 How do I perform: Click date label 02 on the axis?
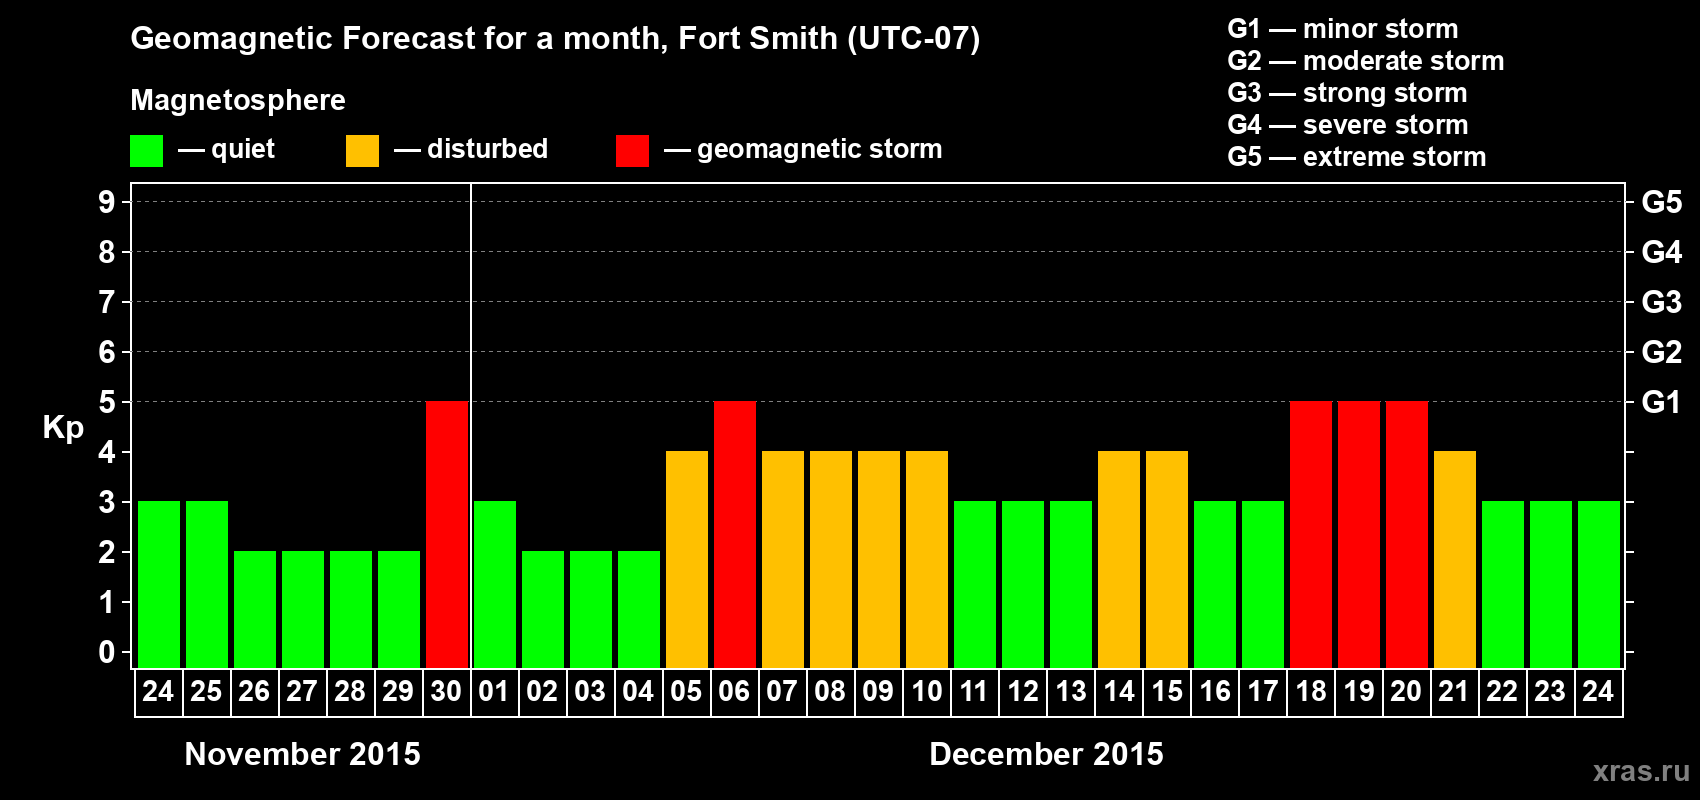click(542, 692)
